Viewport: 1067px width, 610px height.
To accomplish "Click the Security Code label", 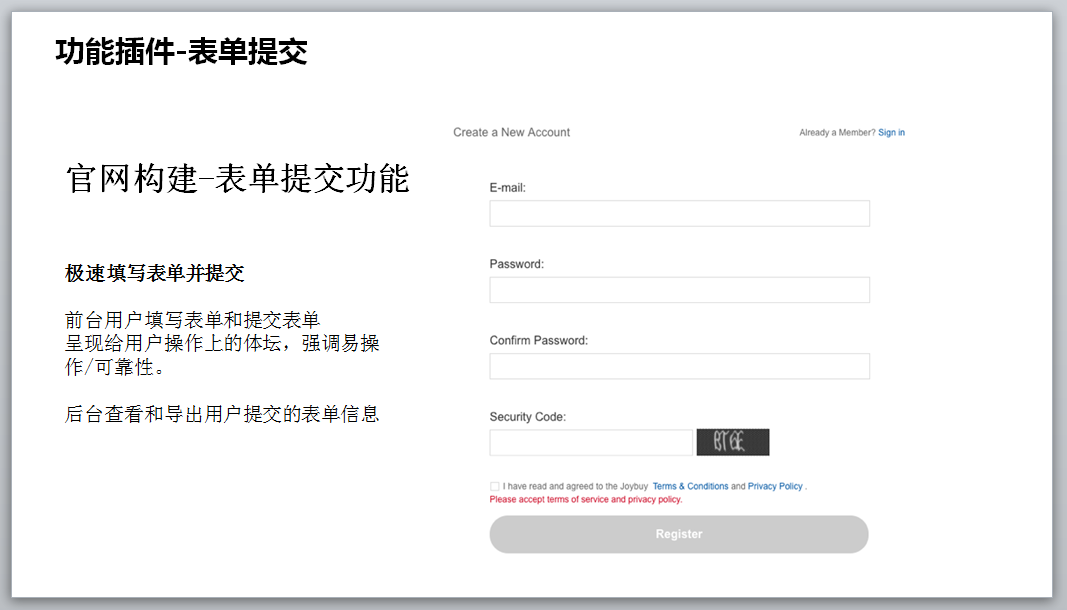I will click(527, 417).
